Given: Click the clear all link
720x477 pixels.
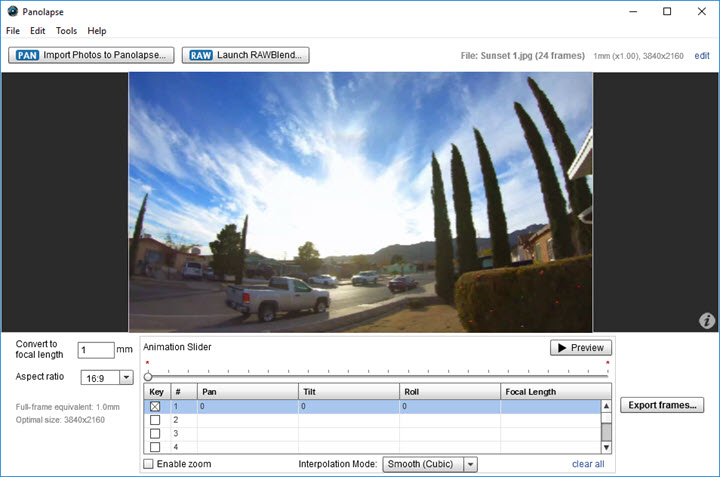Looking at the screenshot, I should click(588, 464).
